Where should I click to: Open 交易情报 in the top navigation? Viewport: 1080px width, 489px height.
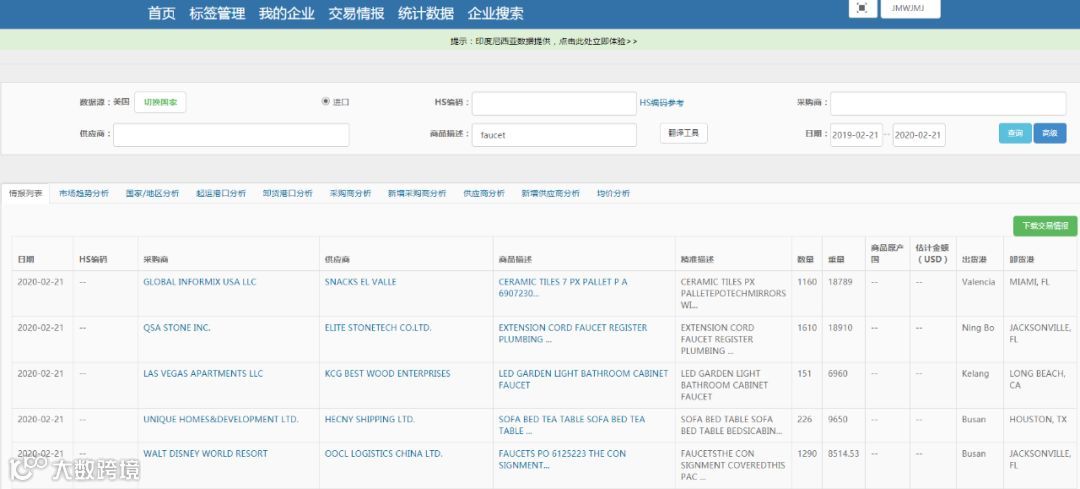coord(356,13)
